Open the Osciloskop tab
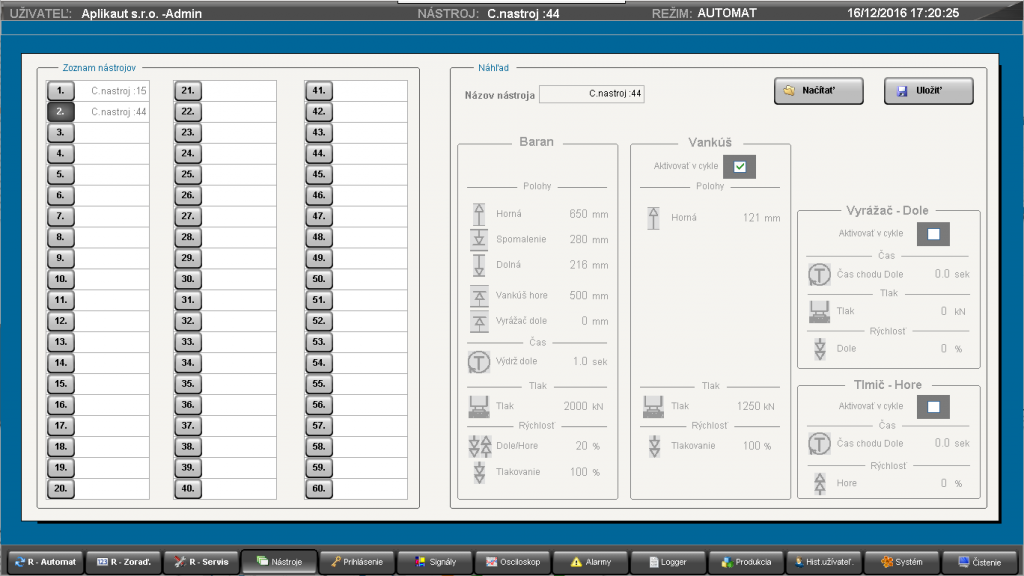Screen dimensions: 1024x576 pyautogui.click(x=513, y=562)
